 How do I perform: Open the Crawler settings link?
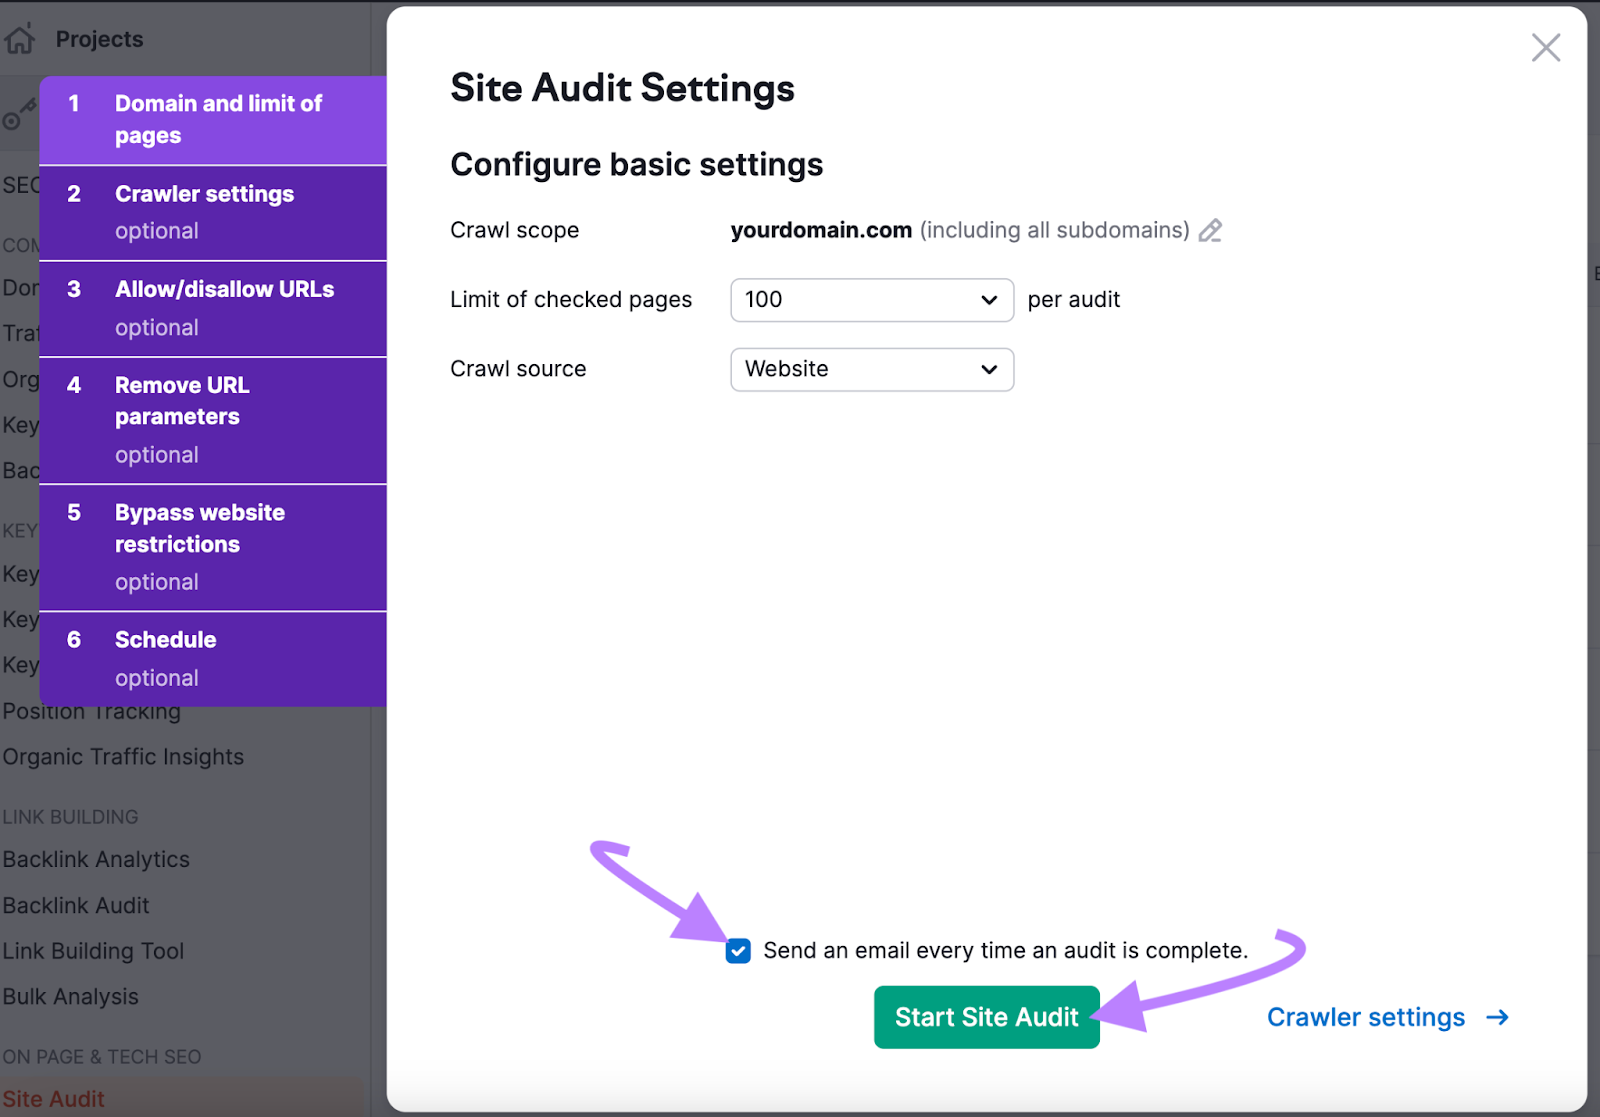1367,1017
